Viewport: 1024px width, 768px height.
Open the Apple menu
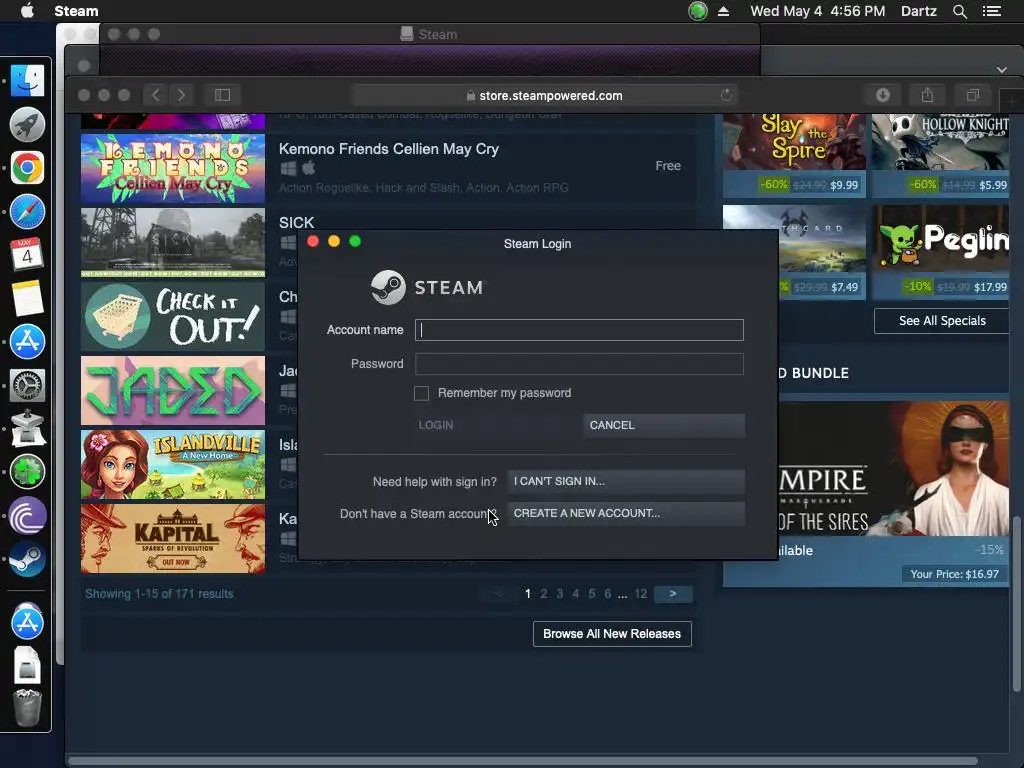pyautogui.click(x=27, y=10)
